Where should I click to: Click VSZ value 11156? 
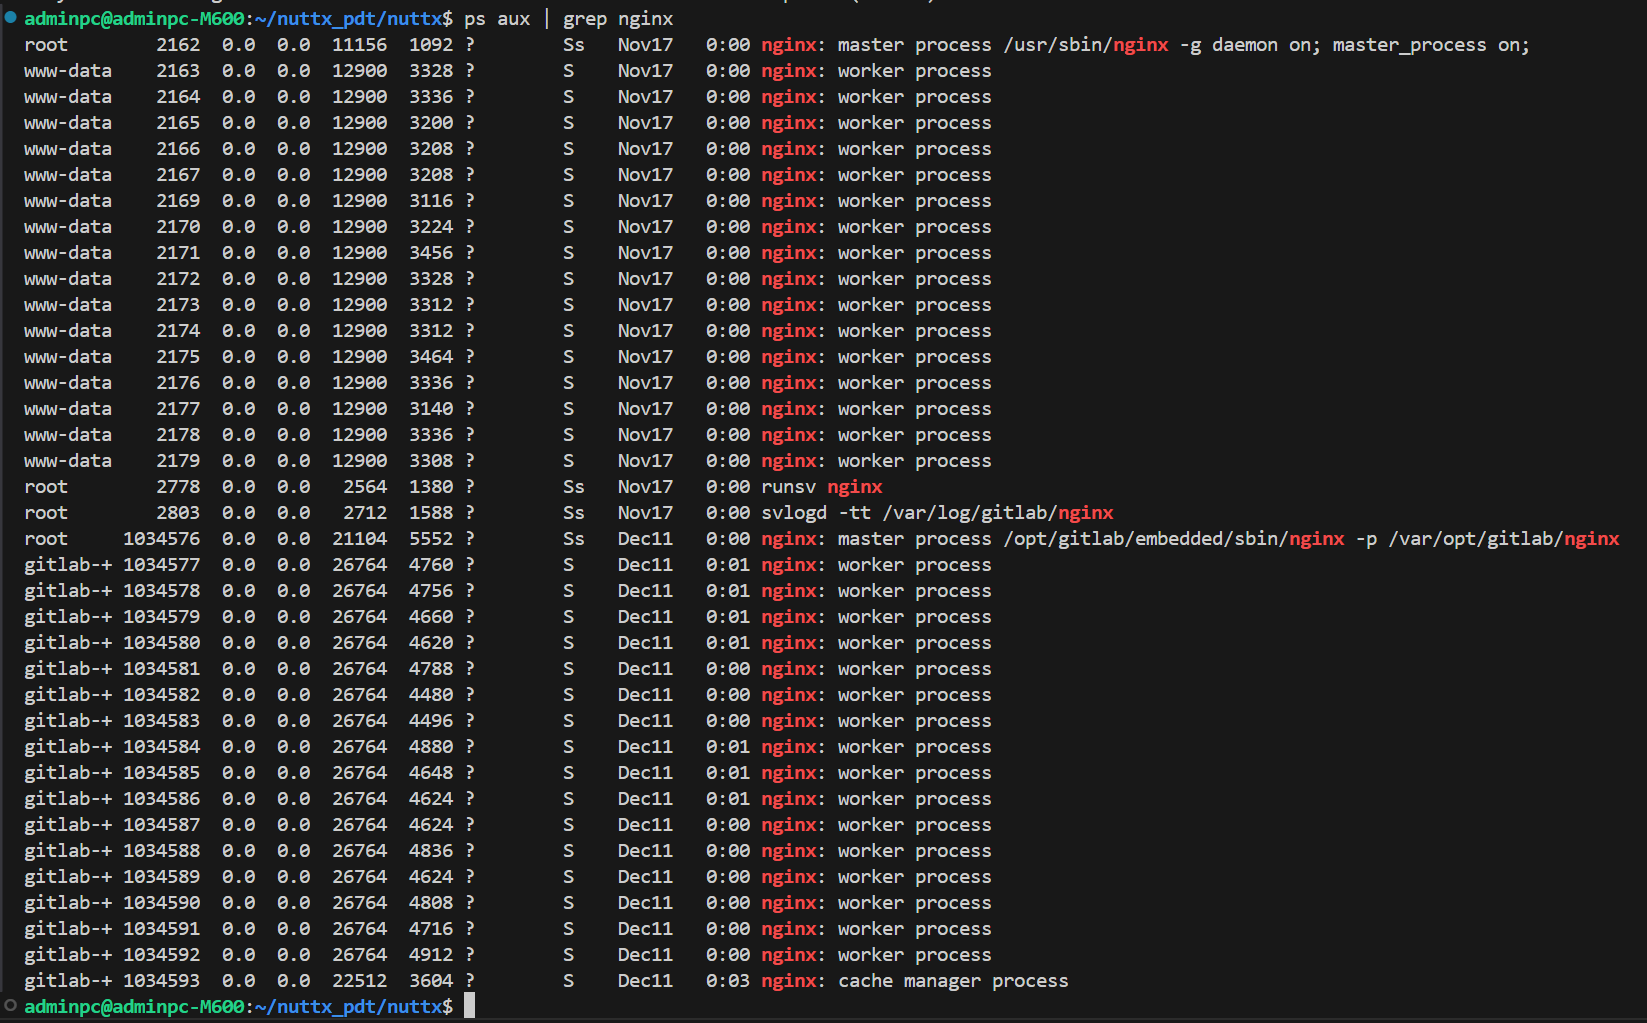[359, 45]
